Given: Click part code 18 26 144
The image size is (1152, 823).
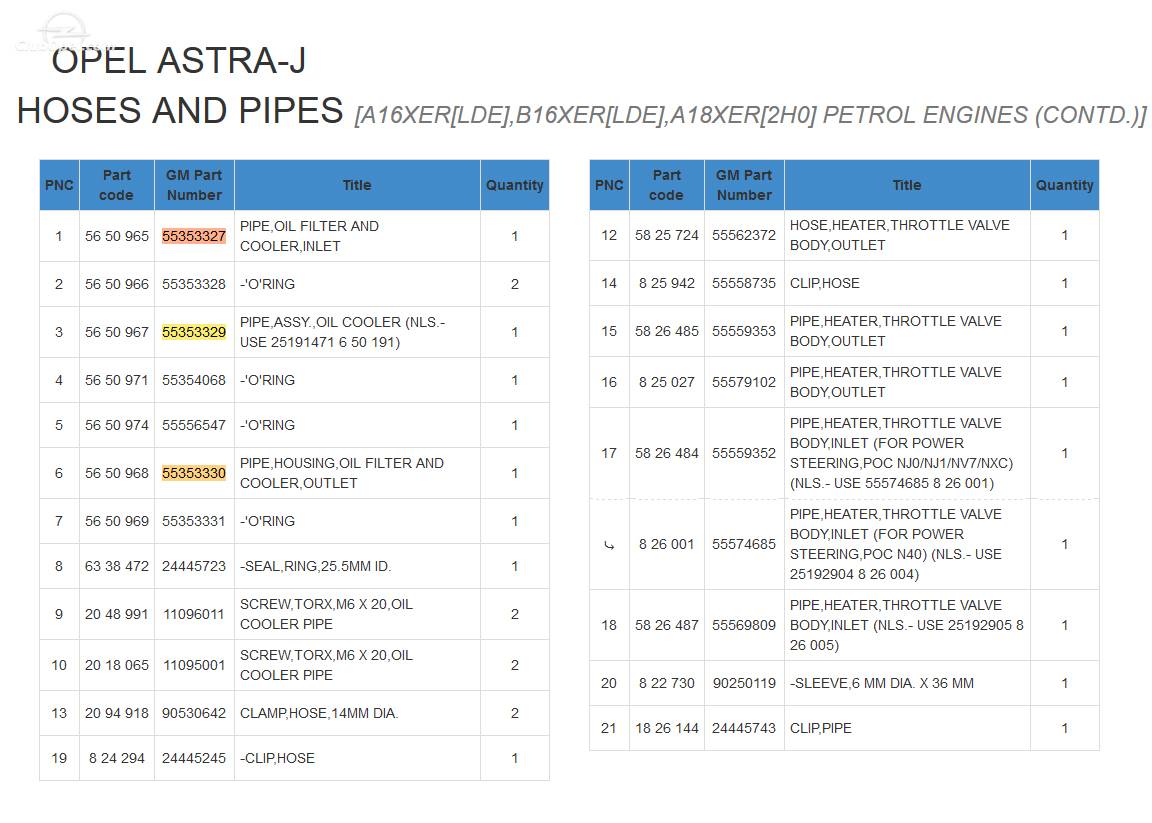Looking at the screenshot, I should point(667,727).
